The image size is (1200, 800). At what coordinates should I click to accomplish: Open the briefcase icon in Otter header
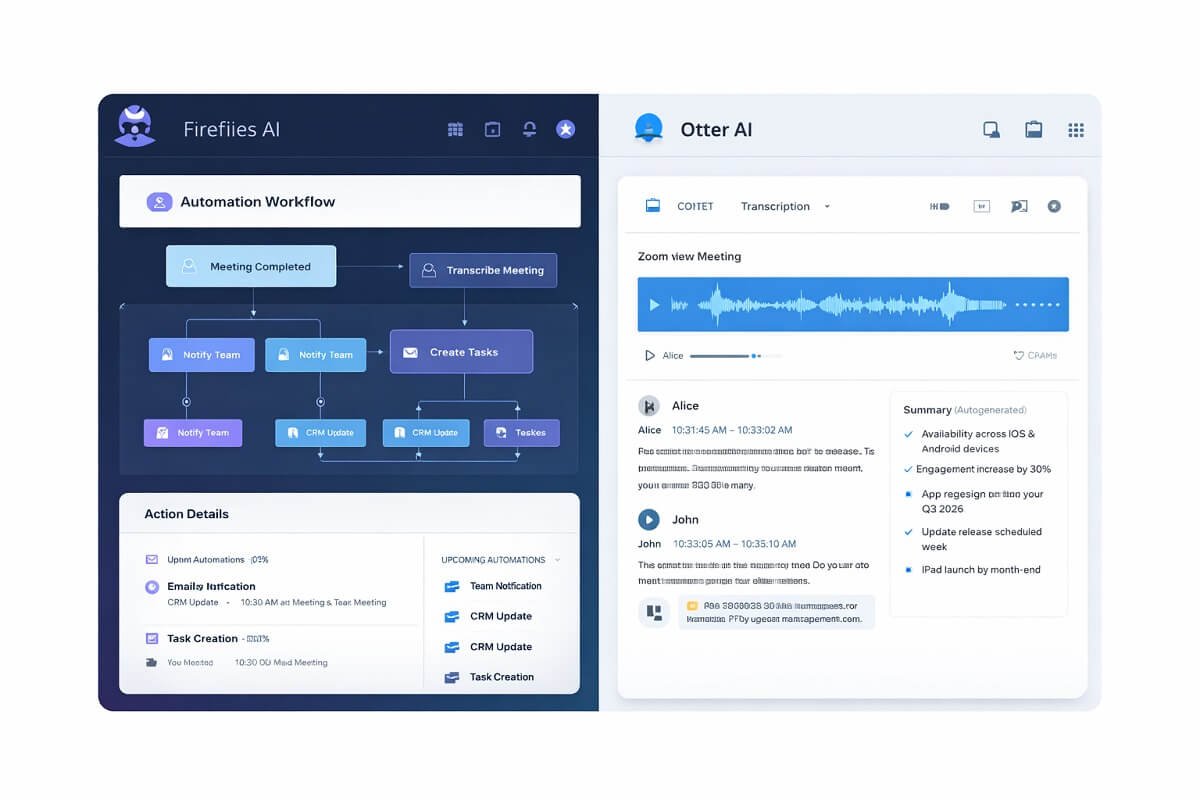tap(1034, 129)
